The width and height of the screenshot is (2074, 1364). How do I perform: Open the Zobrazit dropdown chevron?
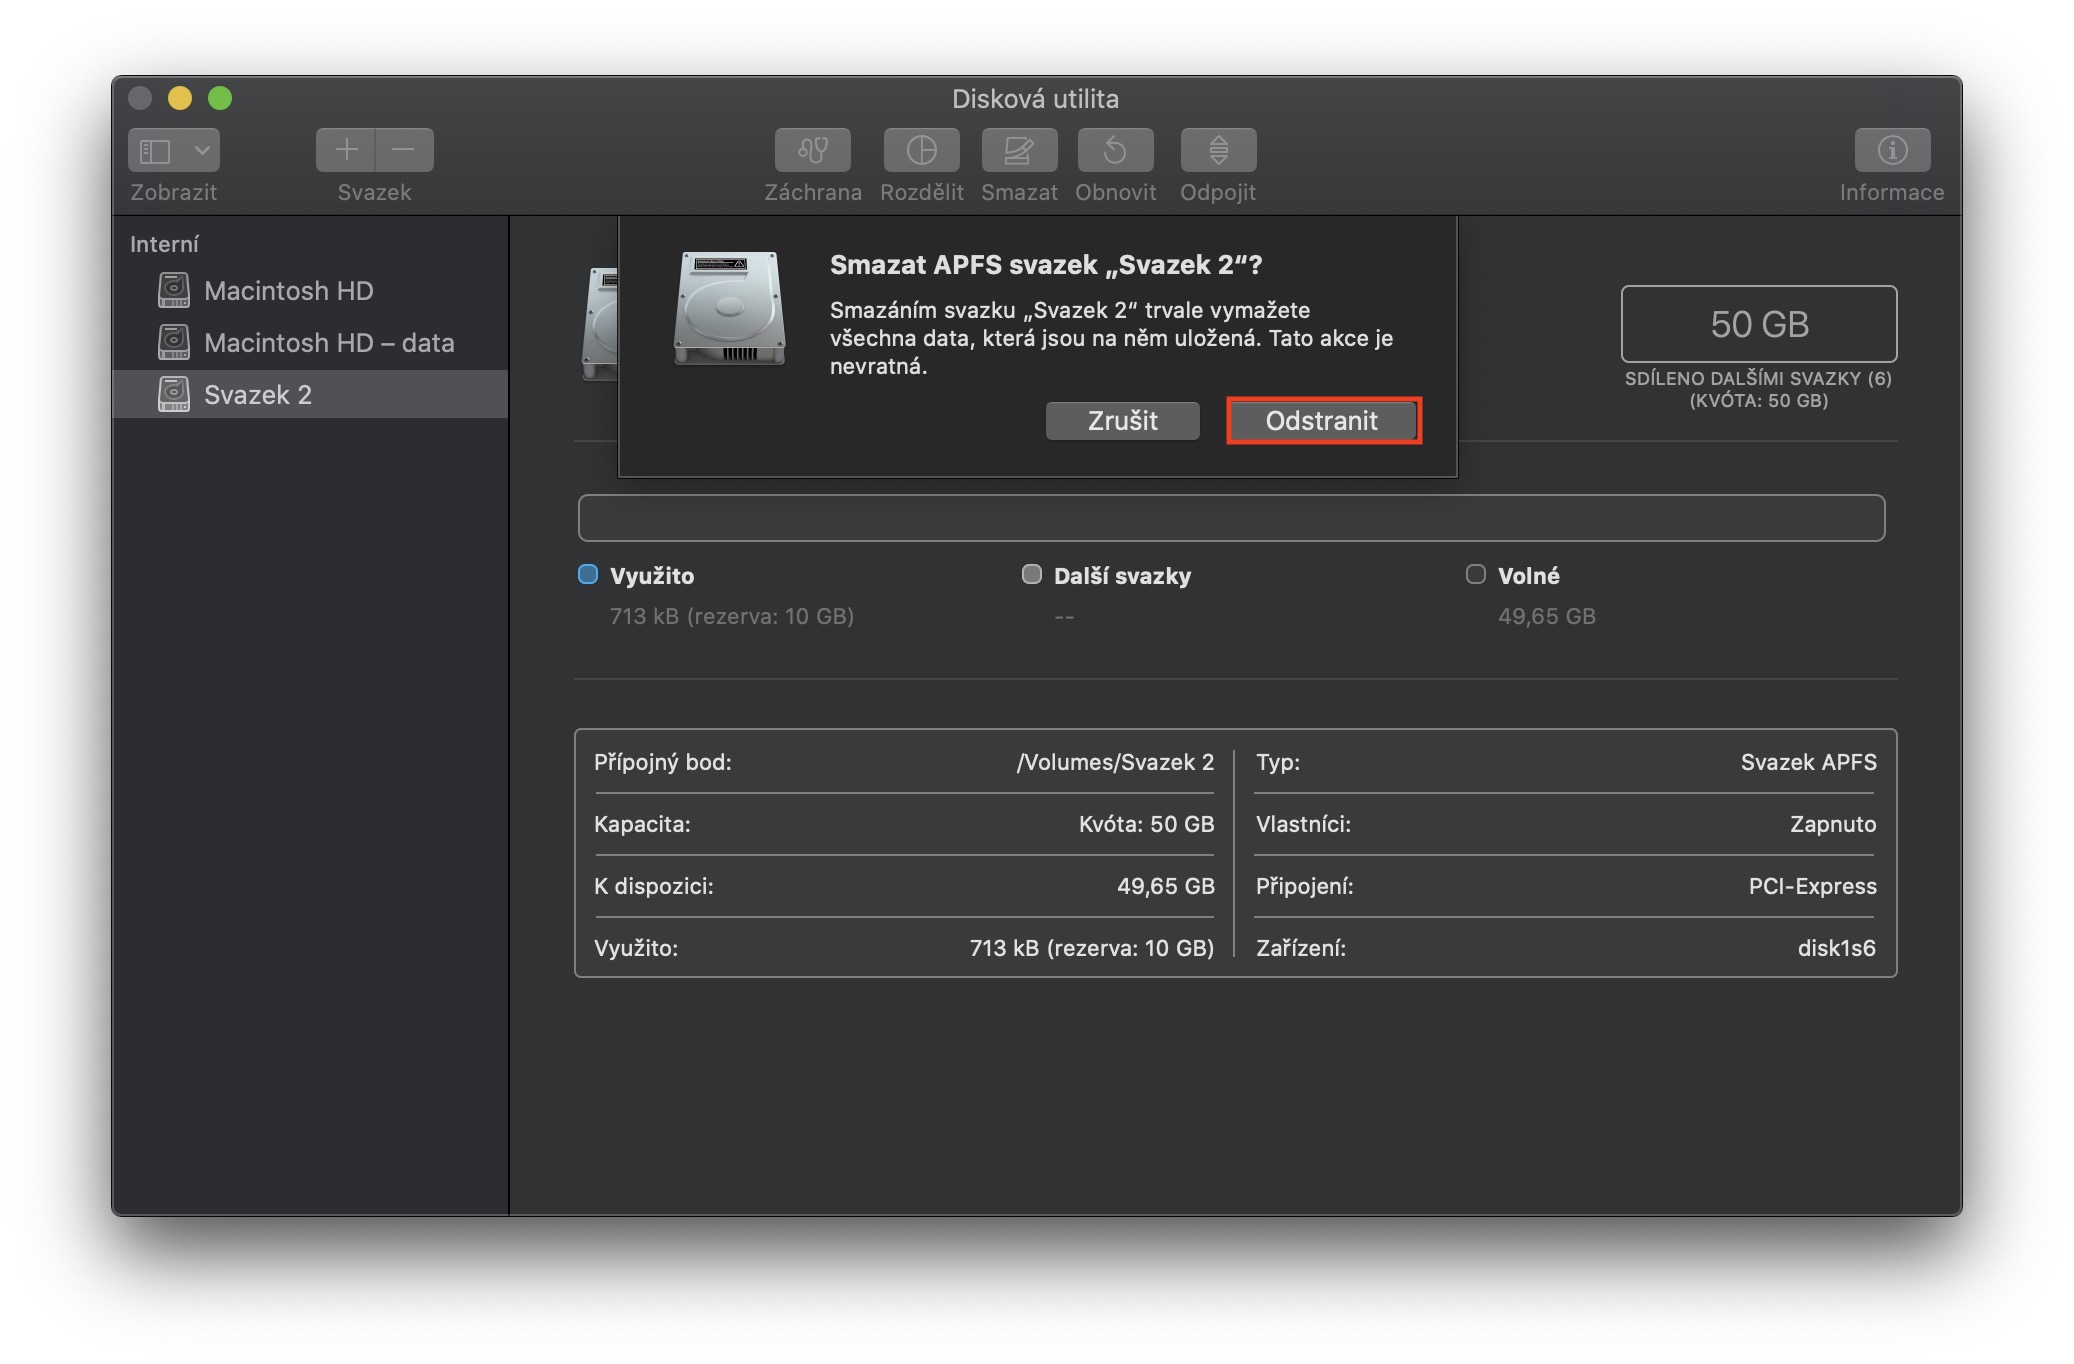pos(202,150)
